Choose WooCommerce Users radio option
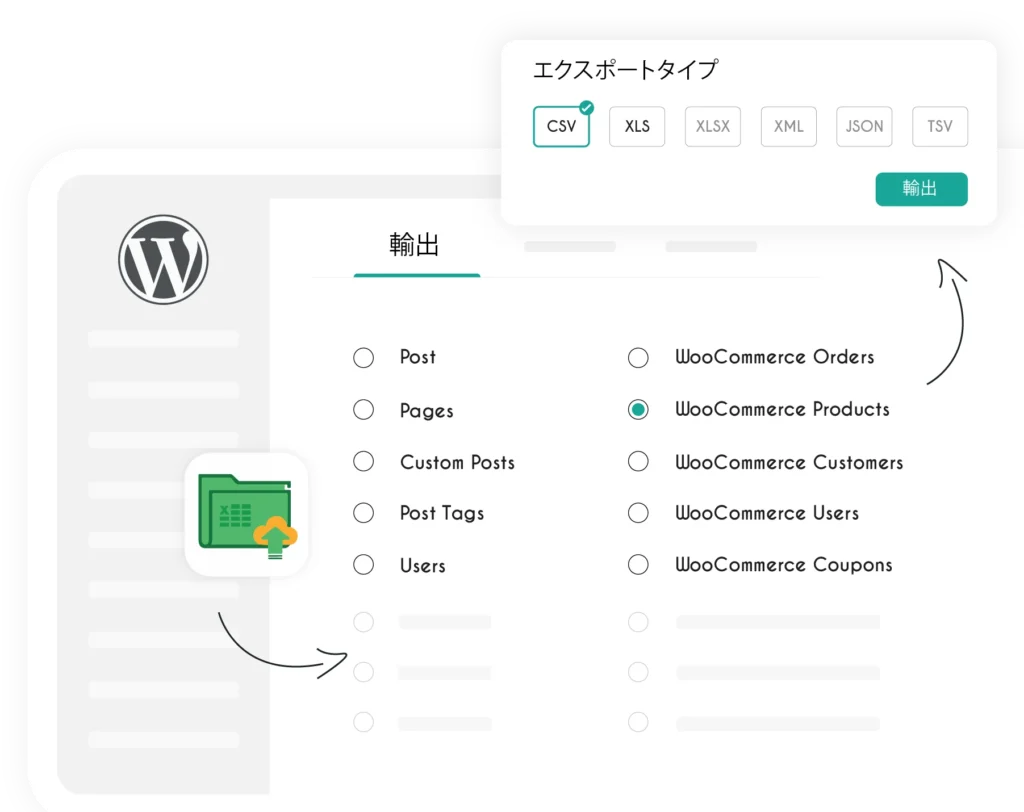The image size is (1024, 812). [x=638, y=513]
